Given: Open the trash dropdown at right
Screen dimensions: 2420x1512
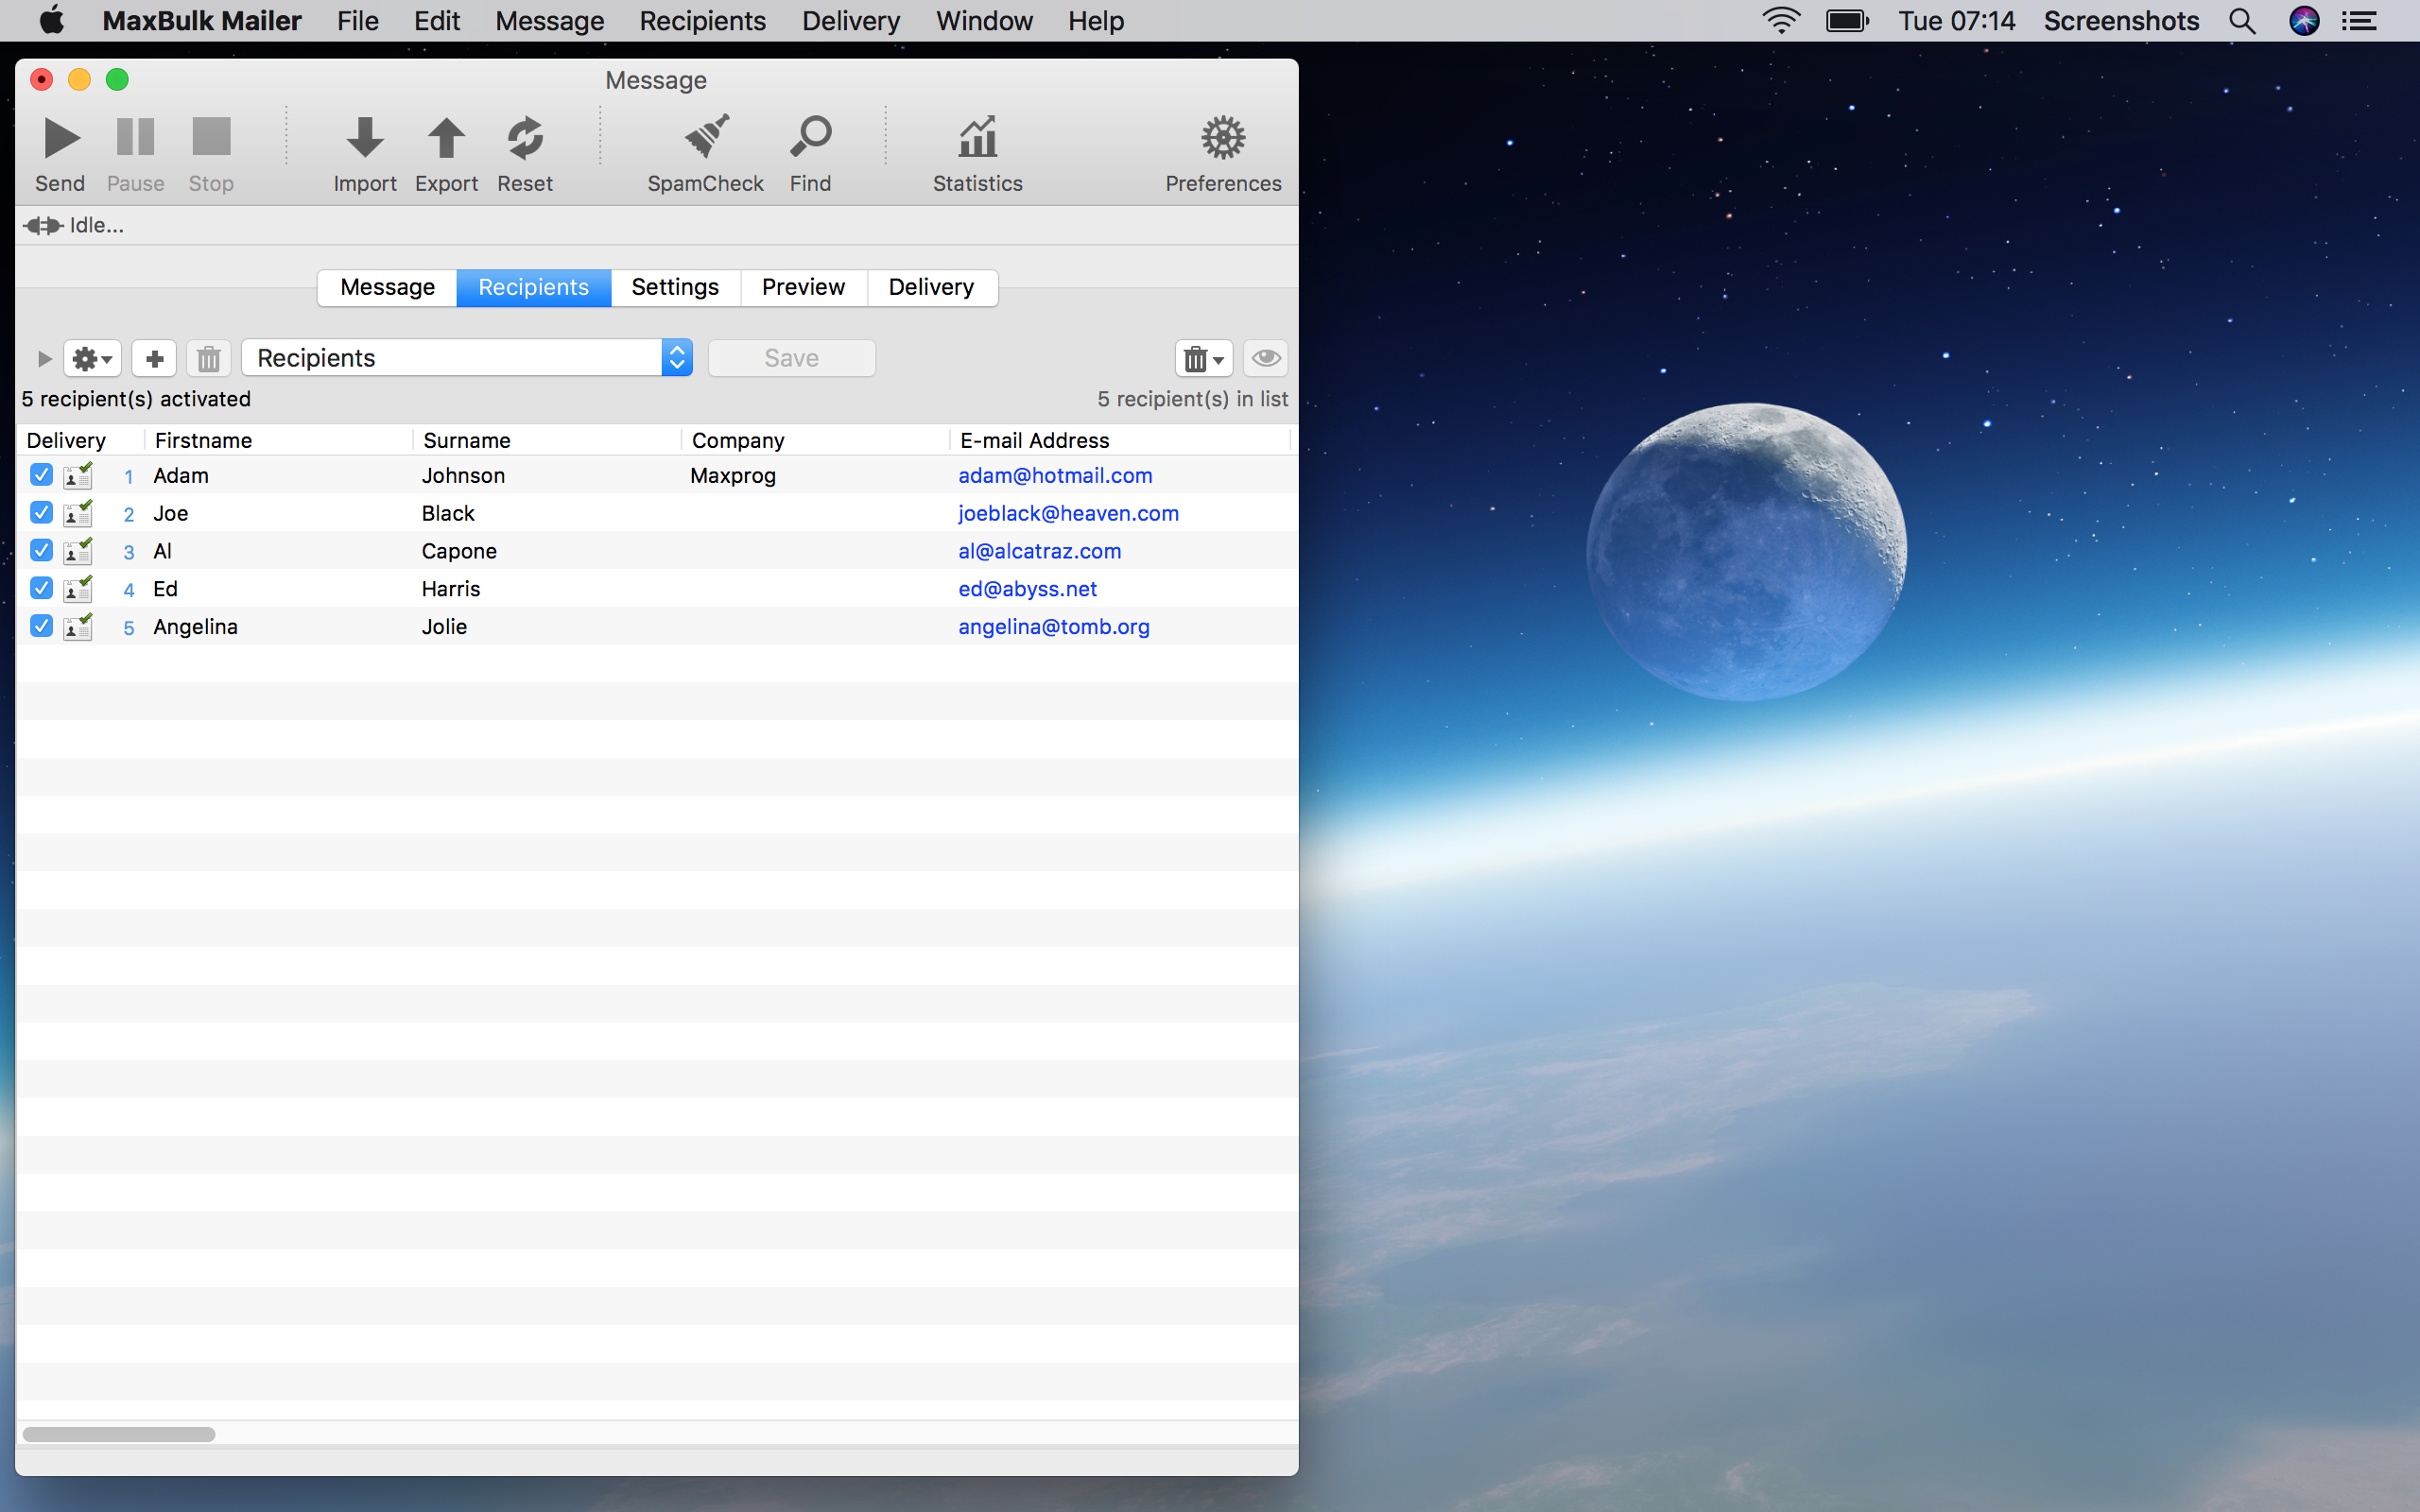Looking at the screenshot, I should pyautogui.click(x=1203, y=358).
